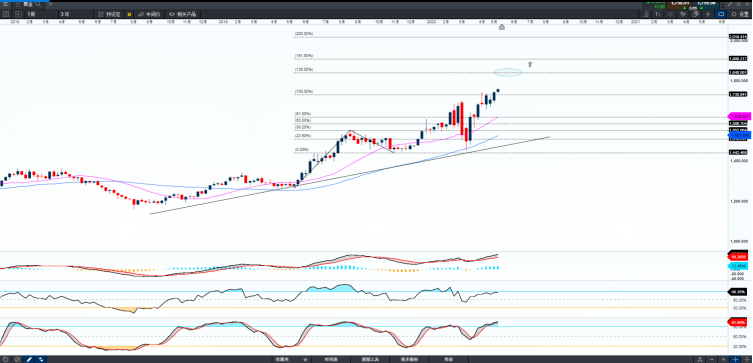Click the (61.80%) Fibonacci label
This screenshot has width=753, height=363.
(303, 114)
